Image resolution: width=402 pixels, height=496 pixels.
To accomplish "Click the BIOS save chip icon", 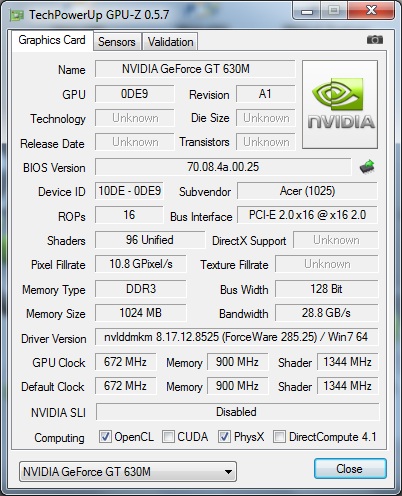I will (367, 167).
